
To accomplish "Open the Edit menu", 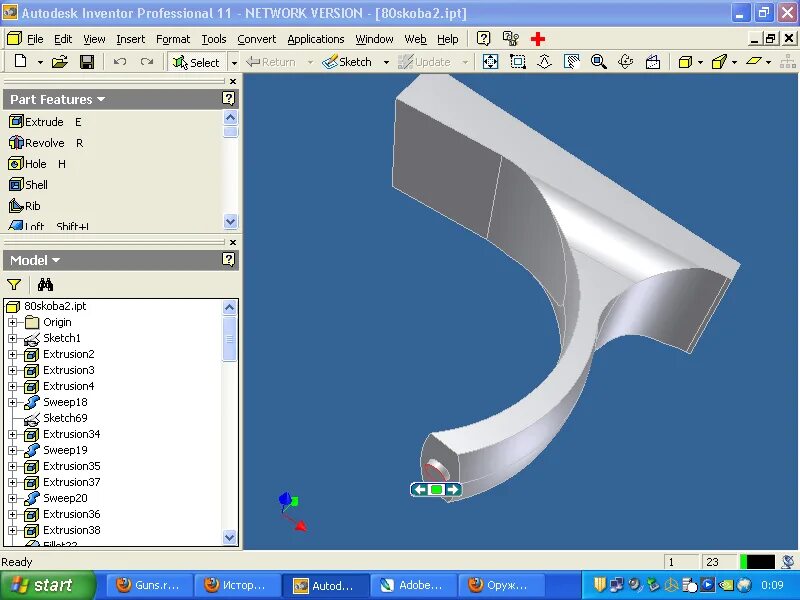I will 63,39.
